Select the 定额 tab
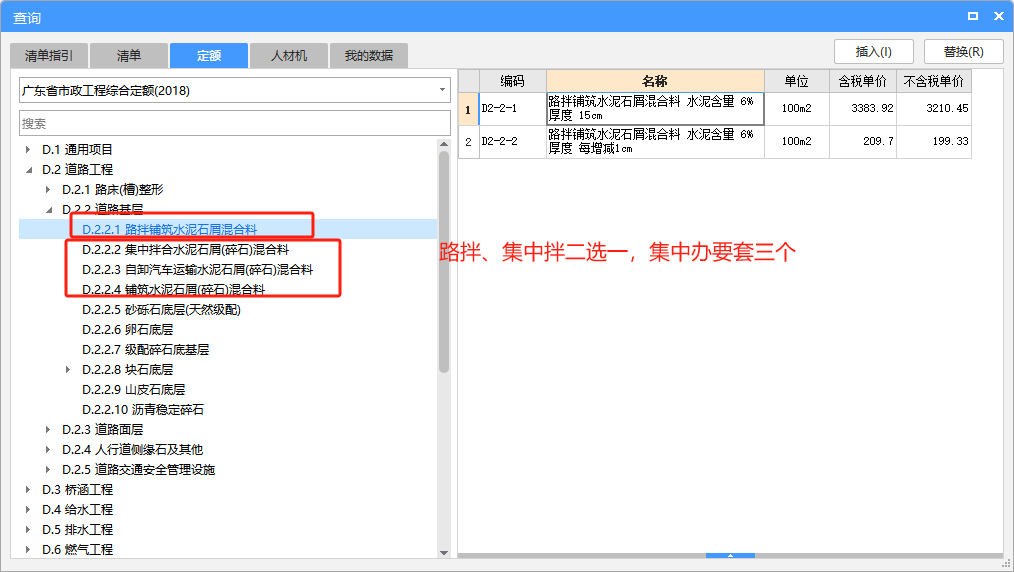 click(x=209, y=56)
